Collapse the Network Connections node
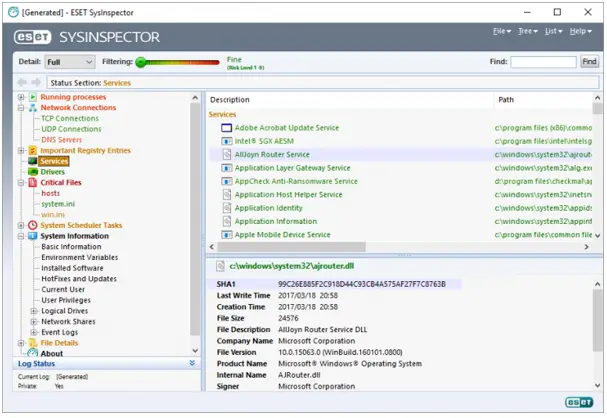This screenshot has height=418, width=607. [21, 108]
